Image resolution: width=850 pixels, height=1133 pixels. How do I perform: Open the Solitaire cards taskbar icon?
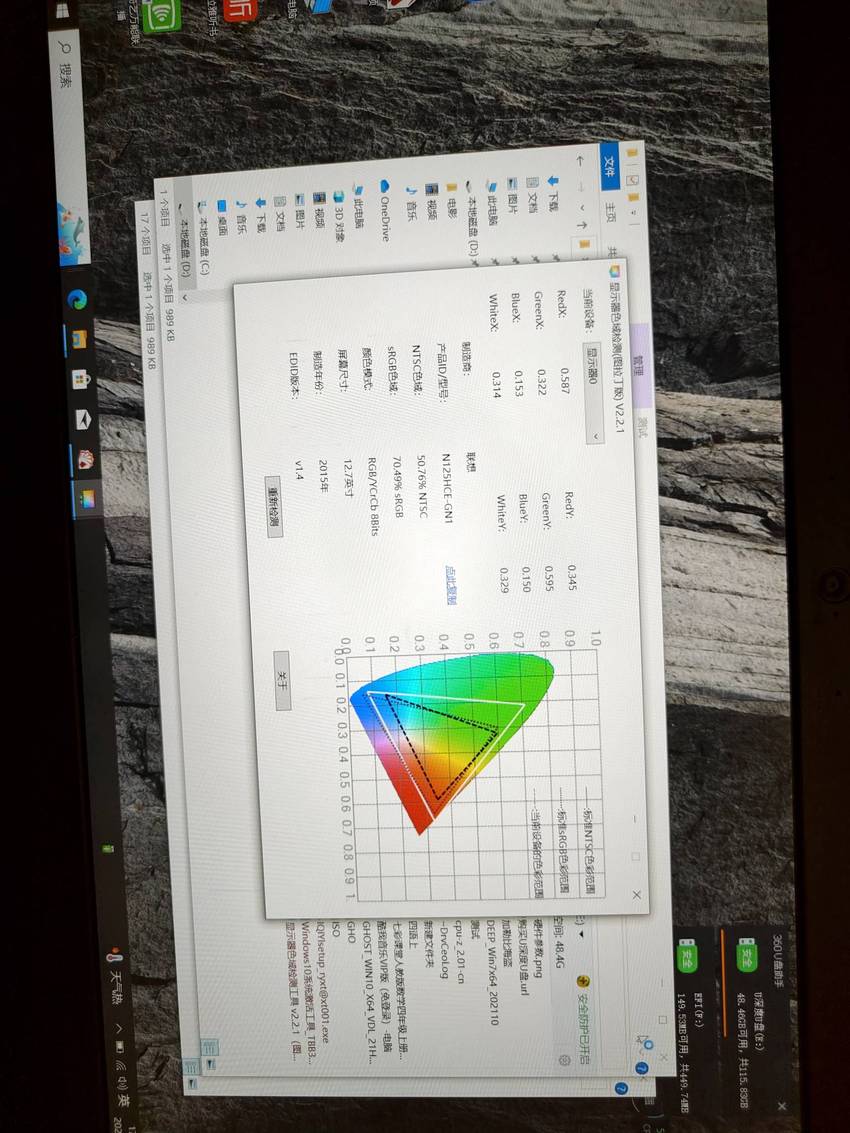pyautogui.click(x=87, y=459)
